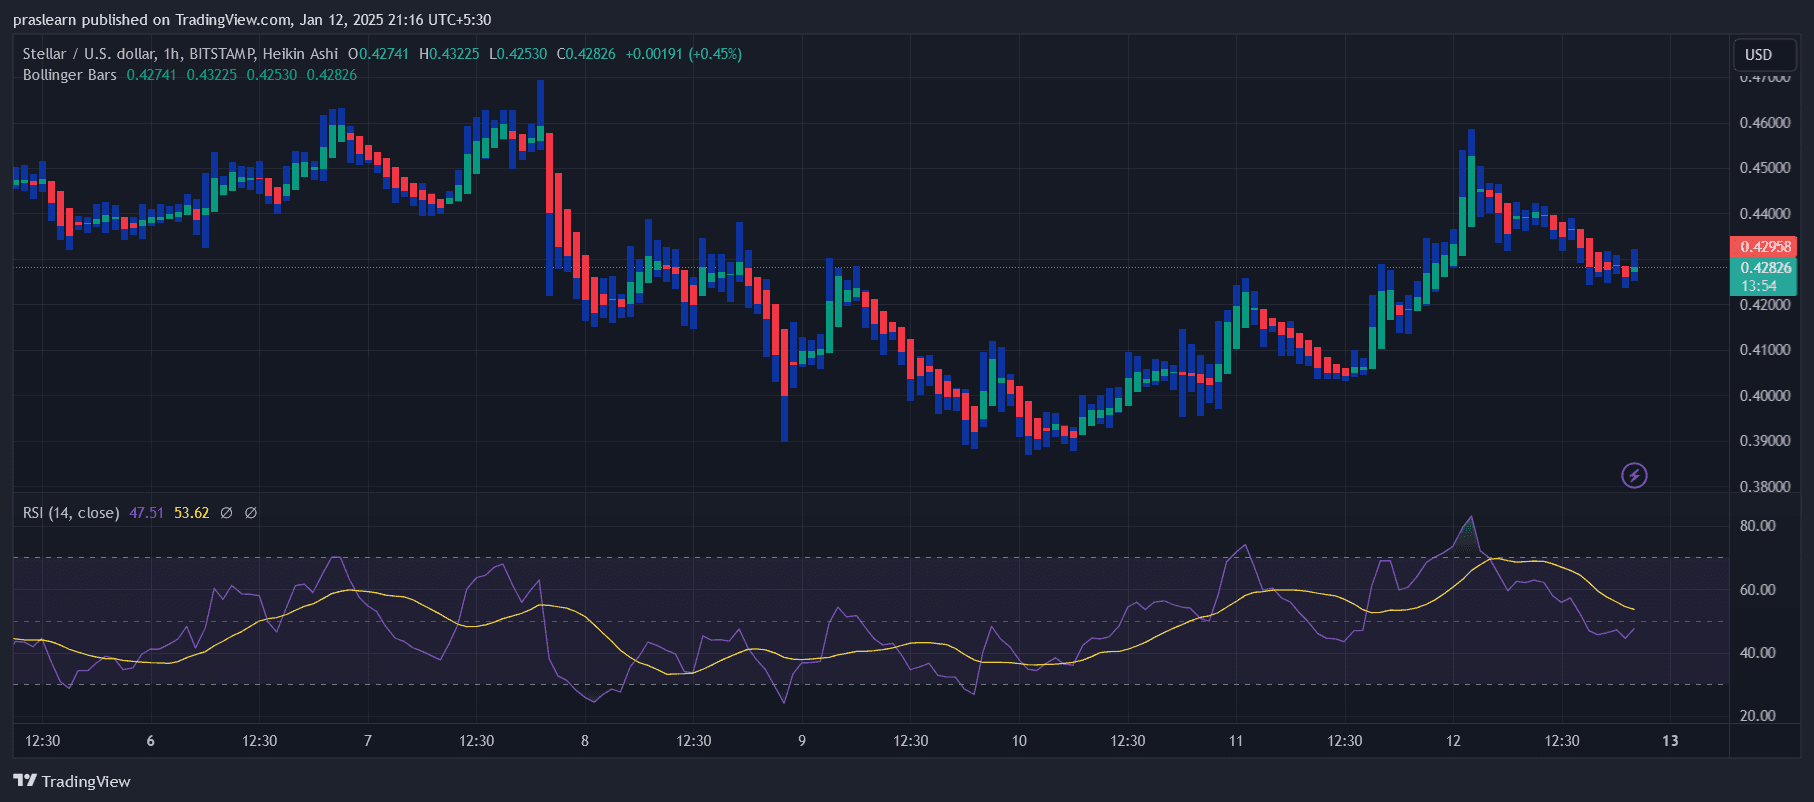Click date label 6 on time axis
This screenshot has width=1814, height=802.
click(x=151, y=741)
